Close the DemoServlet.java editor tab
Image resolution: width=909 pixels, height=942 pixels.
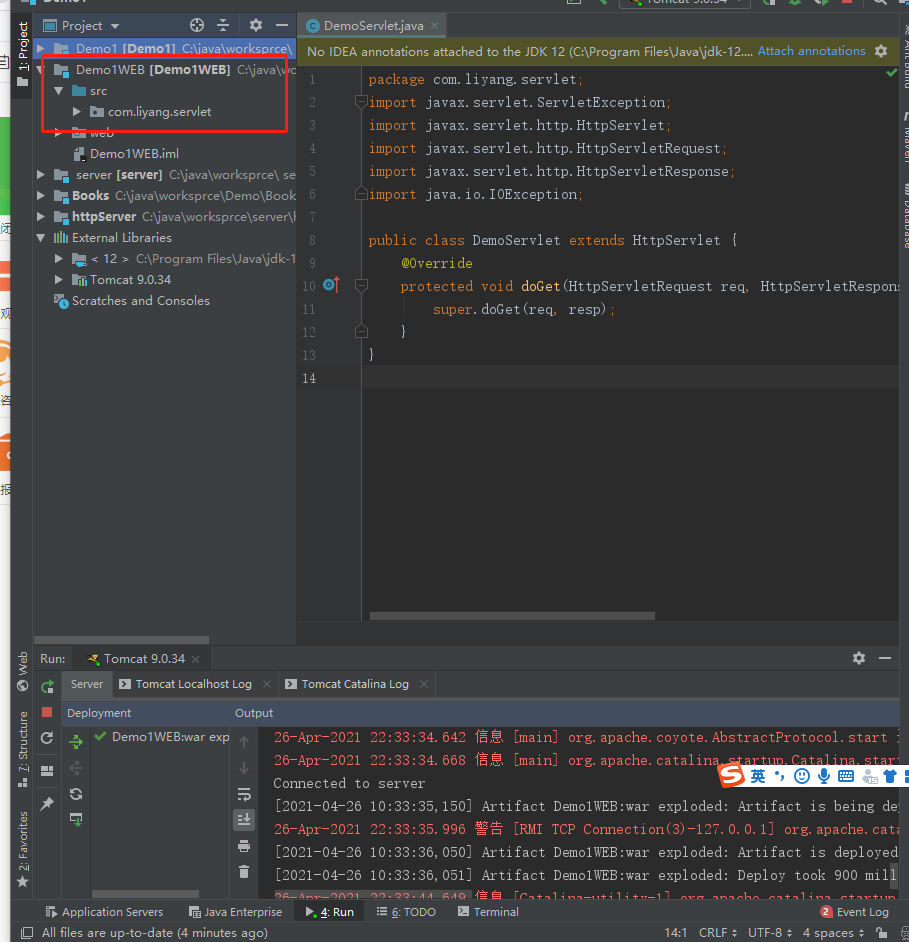pos(434,25)
